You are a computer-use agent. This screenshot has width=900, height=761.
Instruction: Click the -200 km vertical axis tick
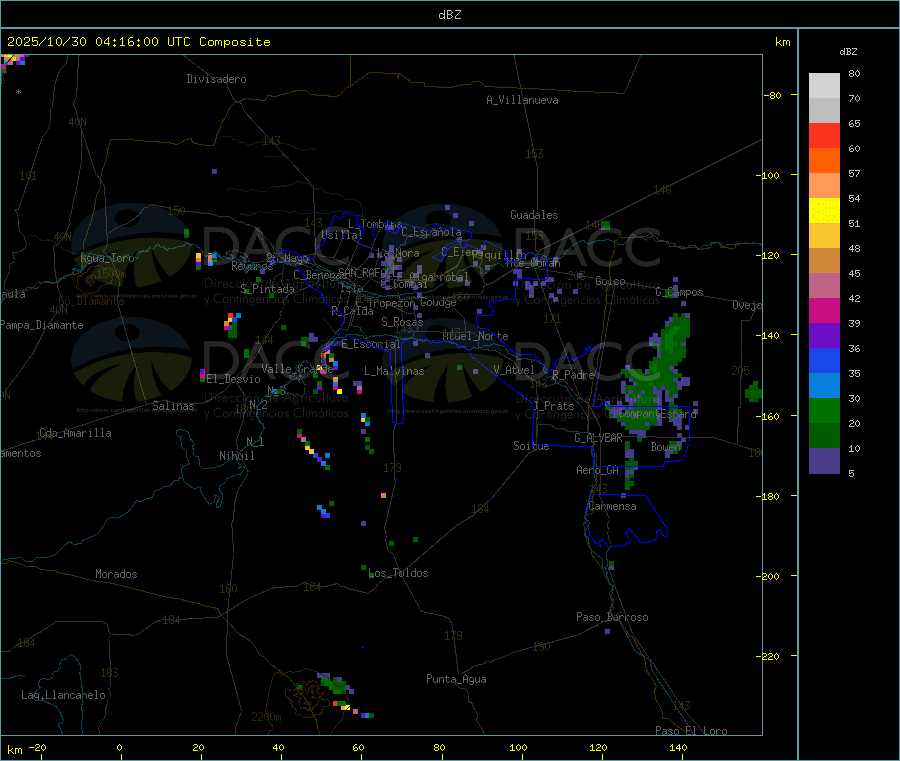767,576
